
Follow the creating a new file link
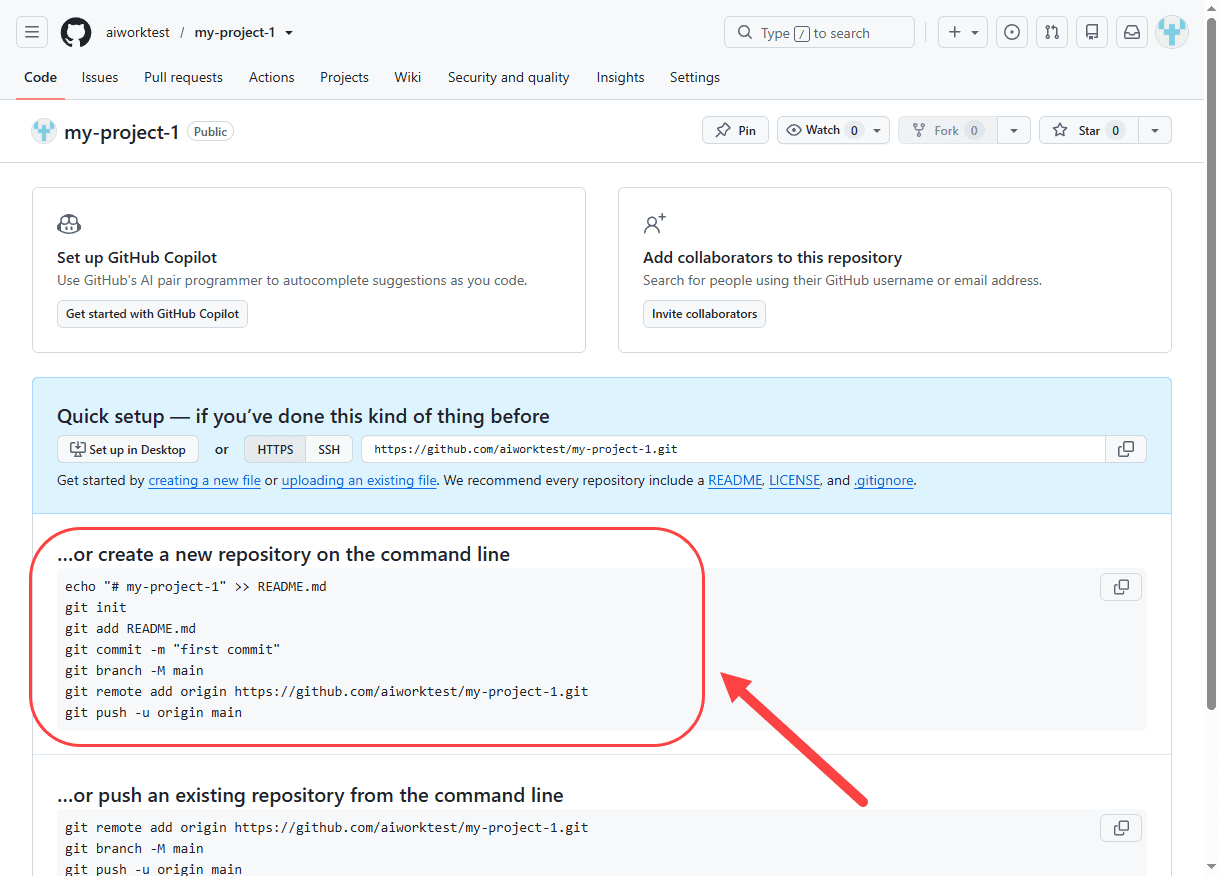[x=204, y=480]
